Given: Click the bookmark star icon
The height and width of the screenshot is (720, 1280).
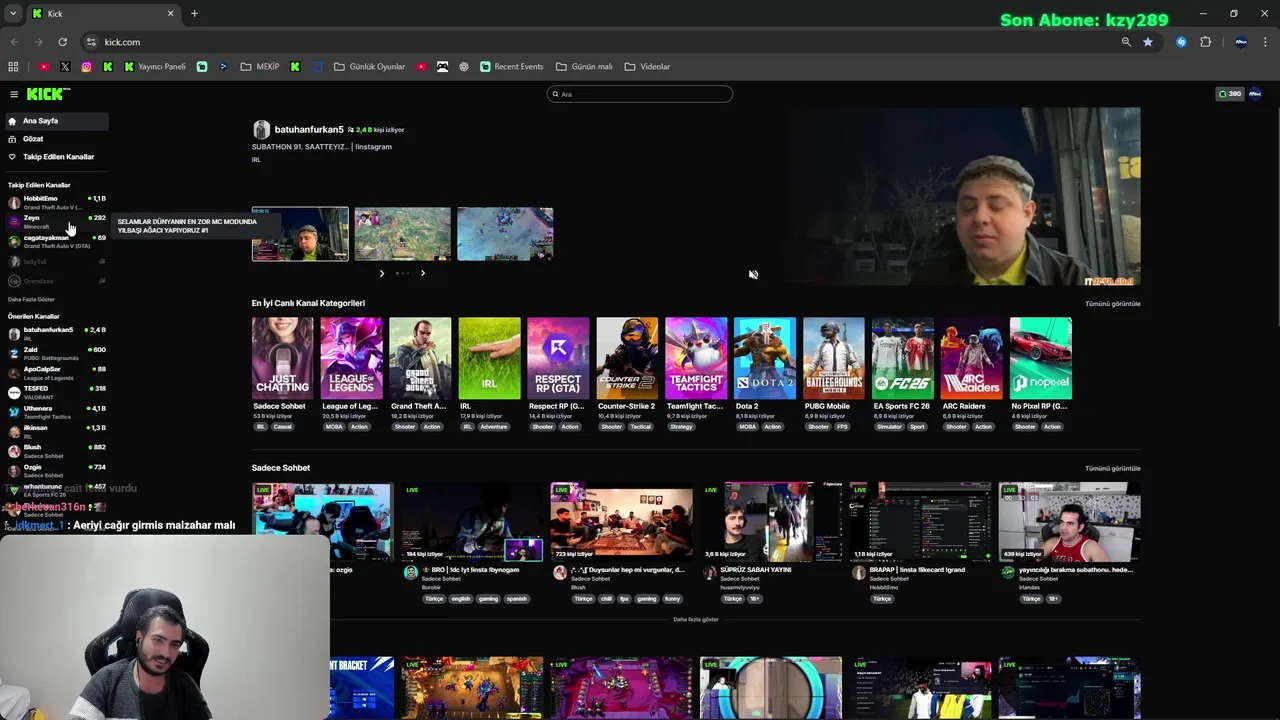Looking at the screenshot, I should (1148, 42).
